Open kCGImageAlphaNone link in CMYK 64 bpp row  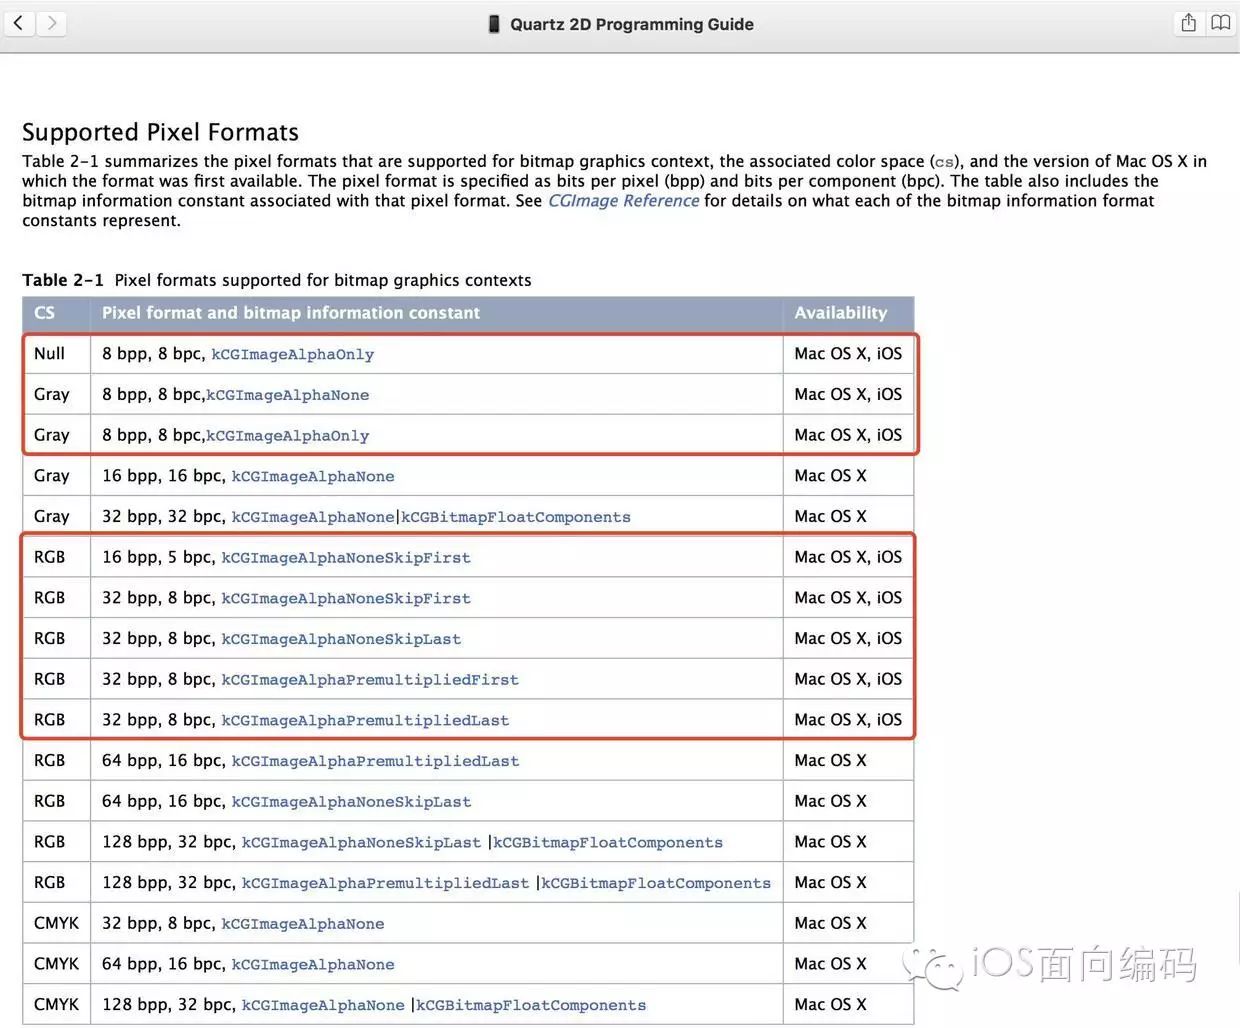click(313, 965)
